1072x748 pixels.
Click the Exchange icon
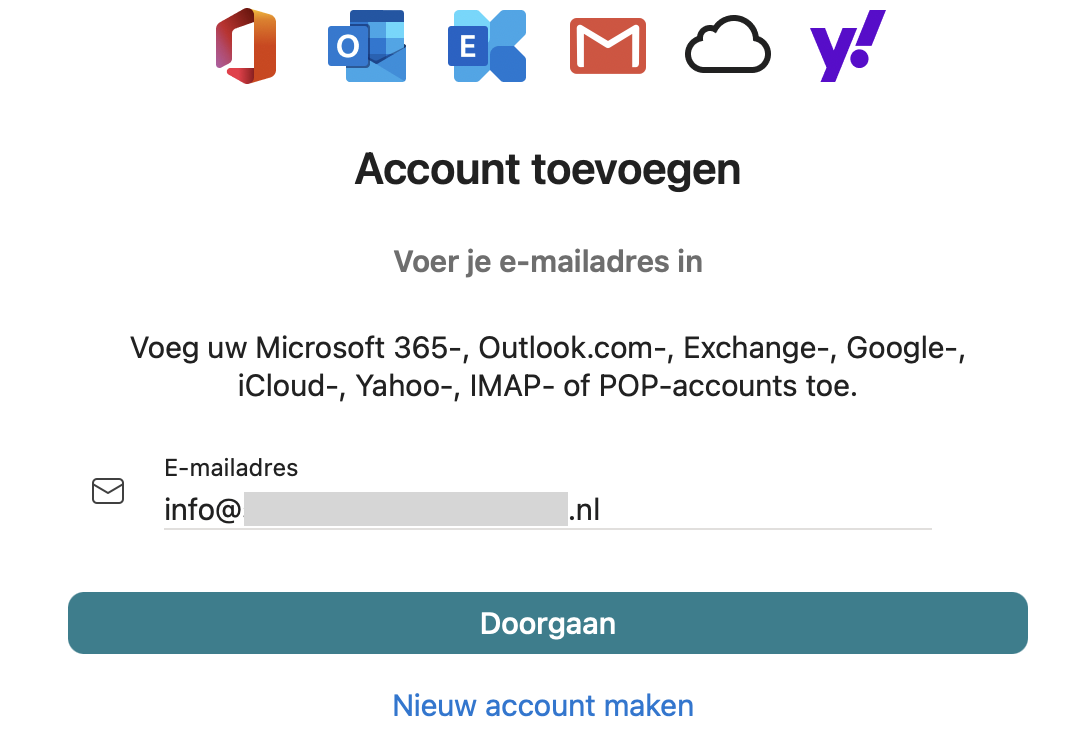point(487,46)
